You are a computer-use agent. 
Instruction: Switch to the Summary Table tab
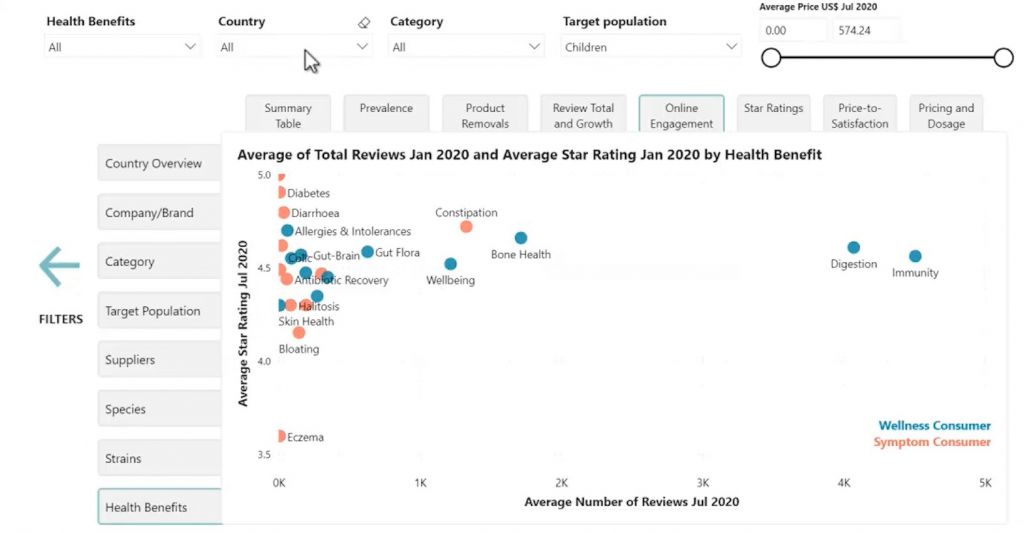[x=288, y=115]
